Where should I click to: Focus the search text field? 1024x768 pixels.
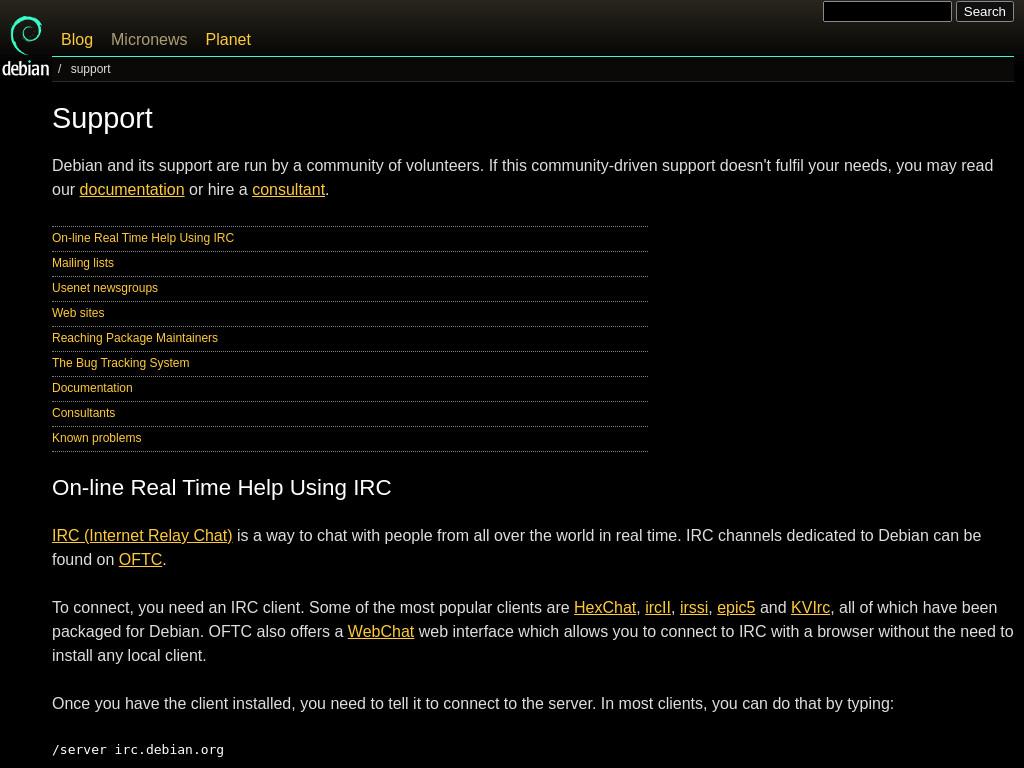point(887,12)
